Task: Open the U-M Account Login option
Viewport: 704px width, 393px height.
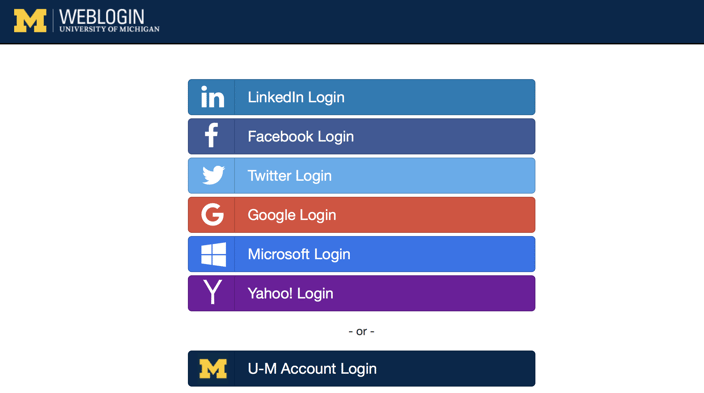Action: coord(361,369)
